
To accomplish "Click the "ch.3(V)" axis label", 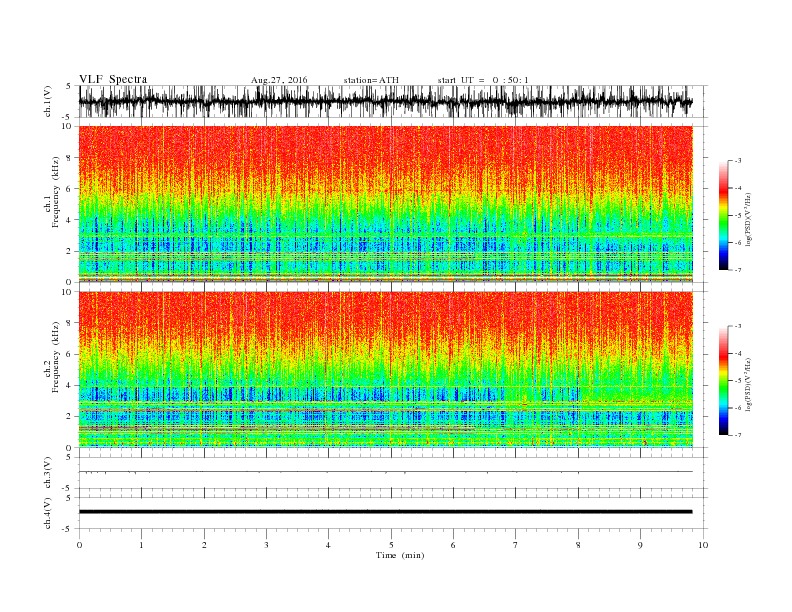I will coord(48,473).
